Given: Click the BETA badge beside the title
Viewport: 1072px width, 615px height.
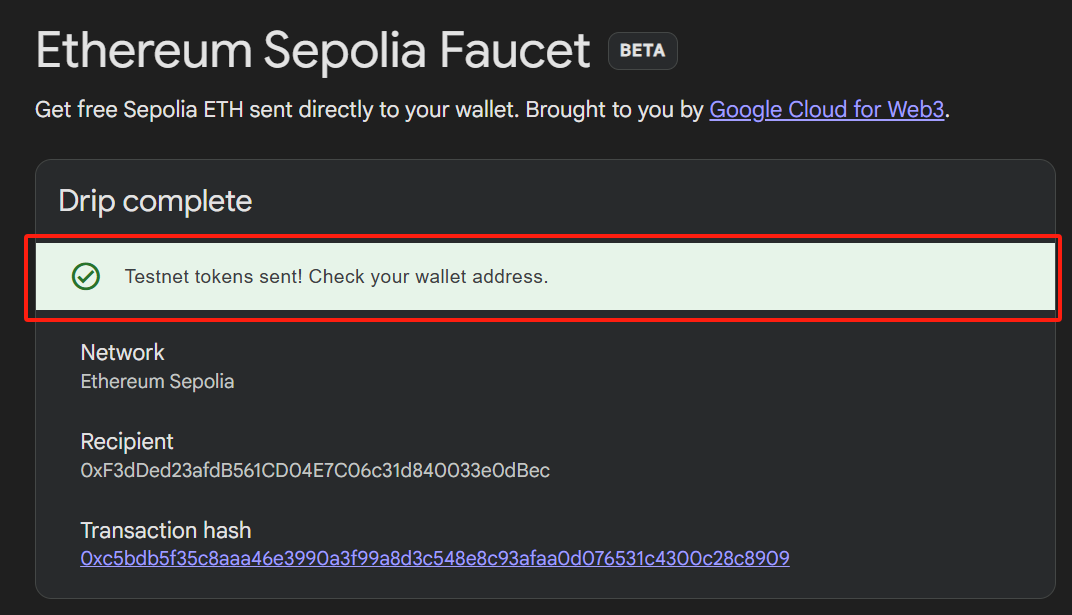Looking at the screenshot, I should click(x=643, y=51).
